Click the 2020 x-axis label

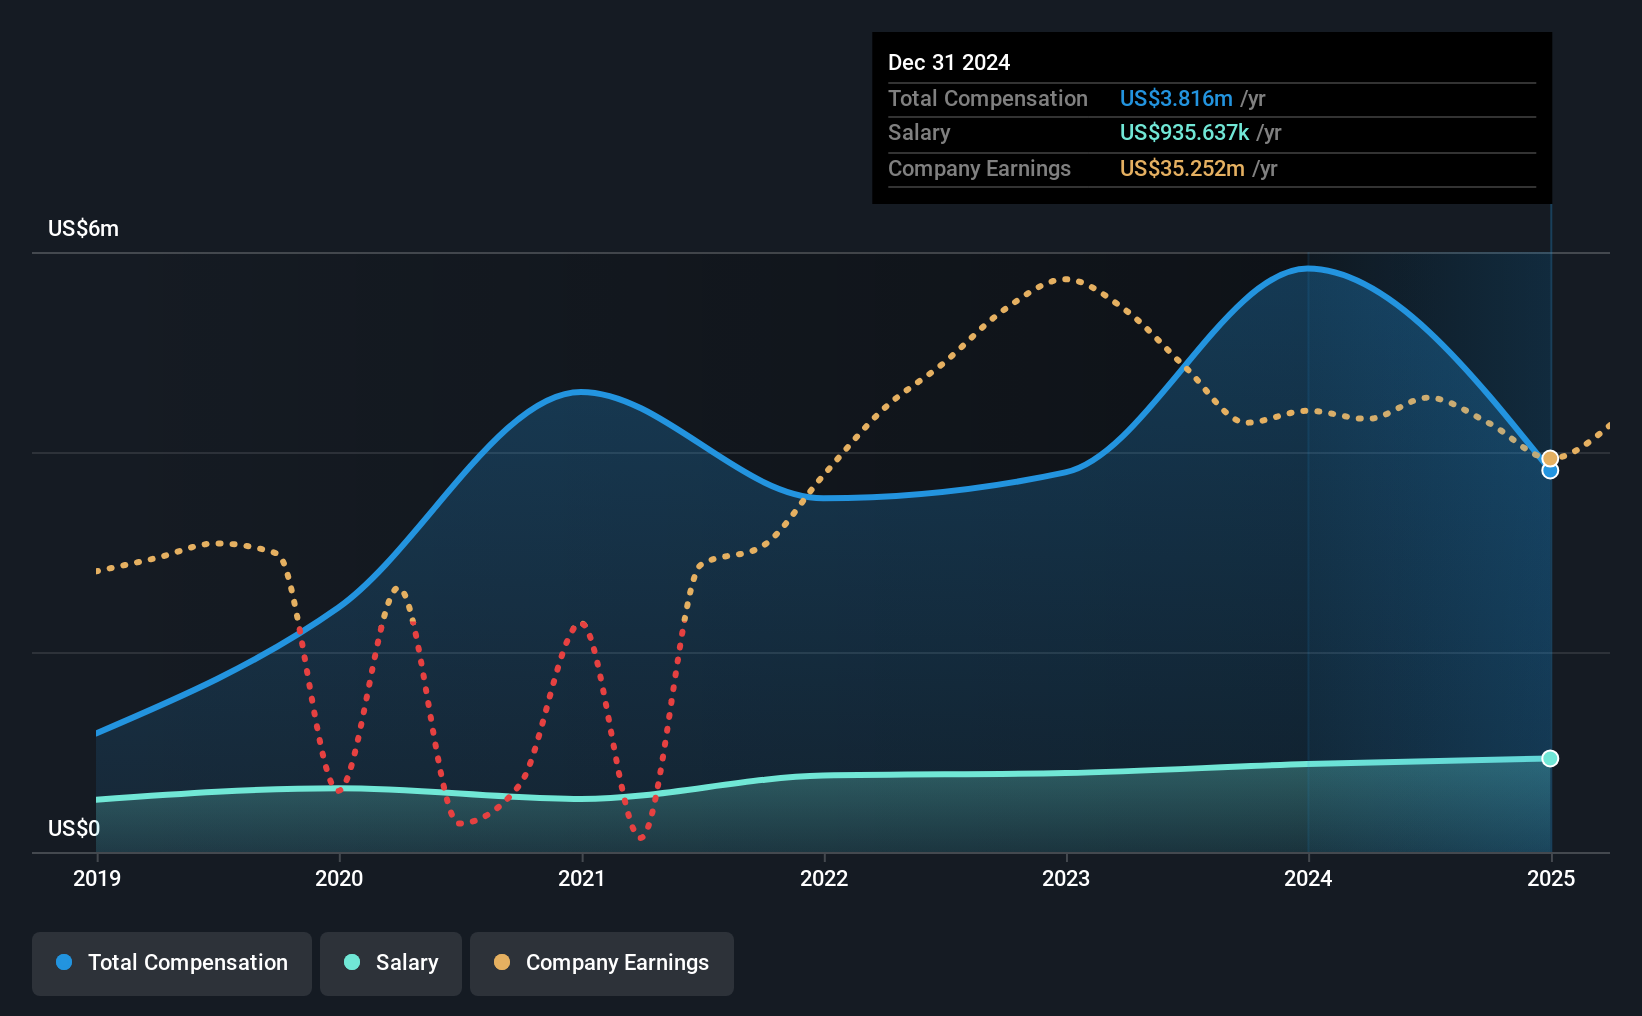tap(339, 878)
